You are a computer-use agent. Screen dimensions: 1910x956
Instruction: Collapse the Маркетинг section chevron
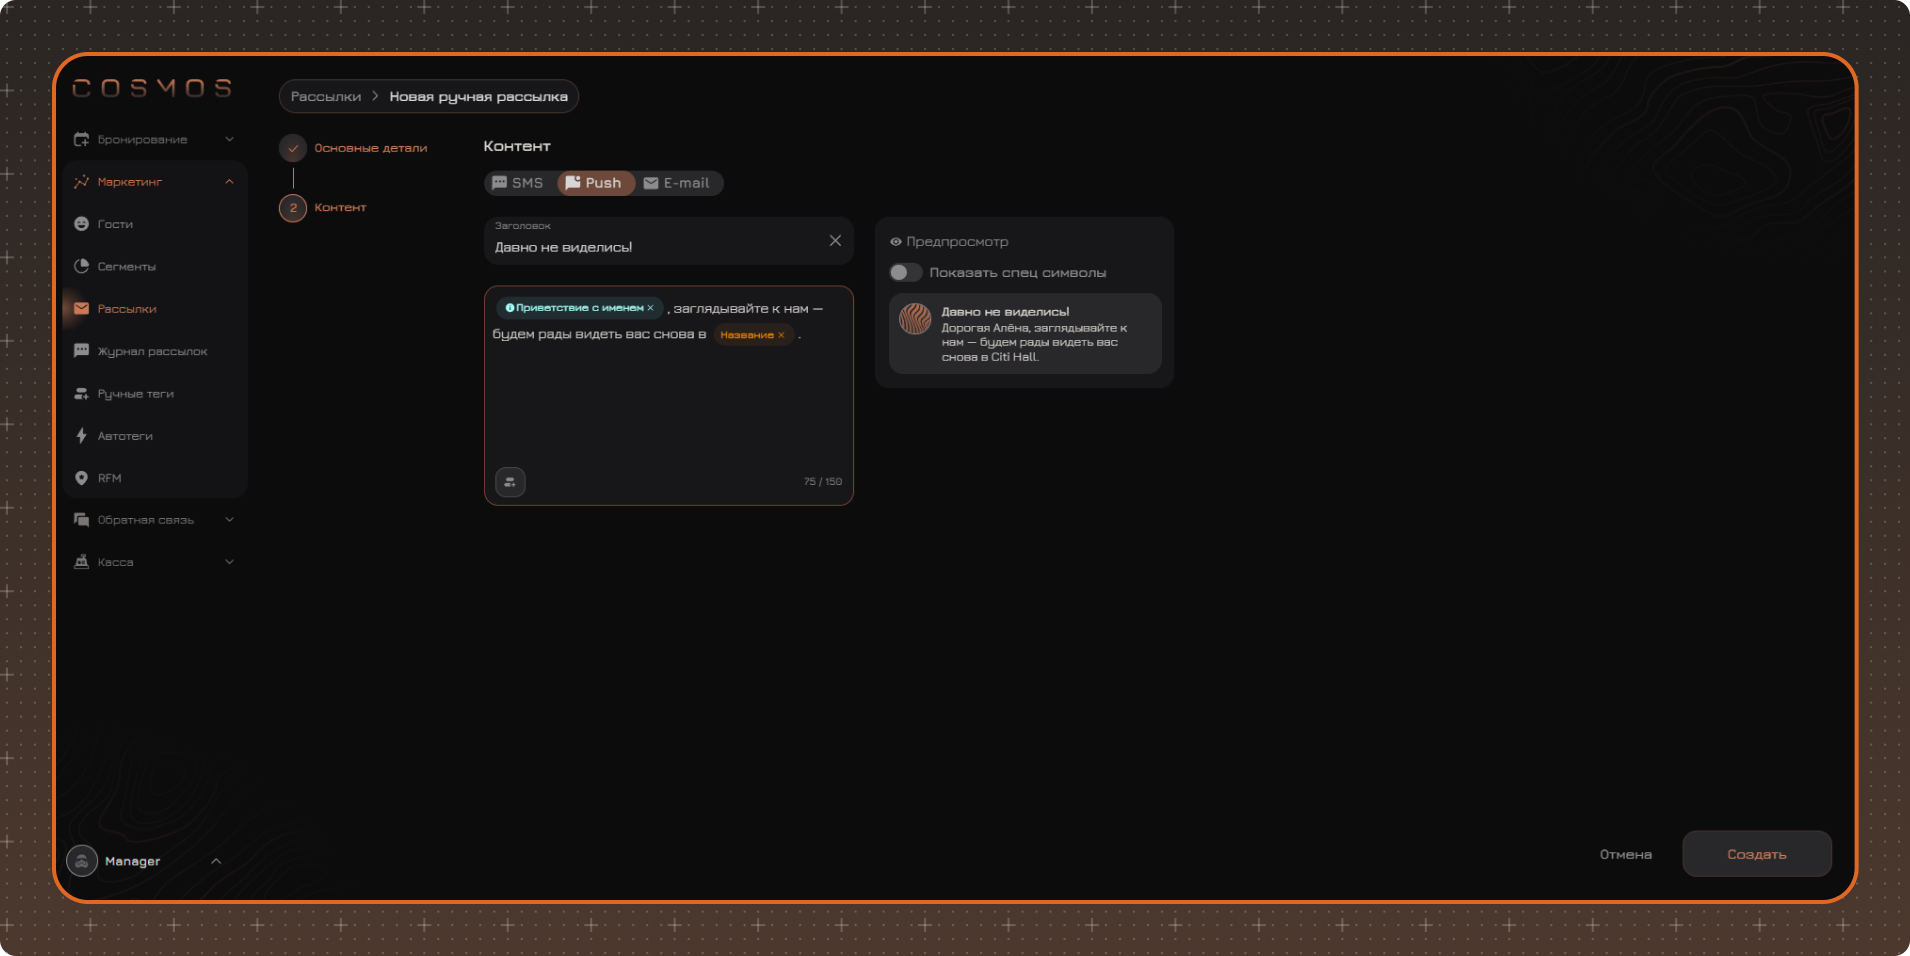229,182
